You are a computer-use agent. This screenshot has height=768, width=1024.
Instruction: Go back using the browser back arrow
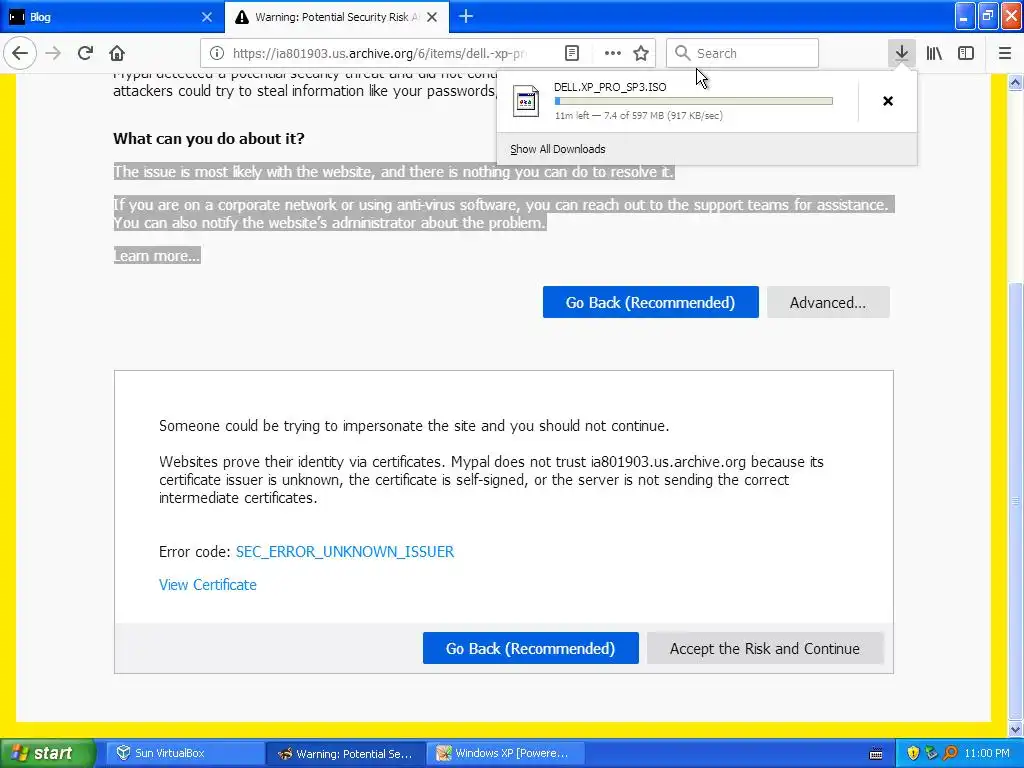[20, 53]
